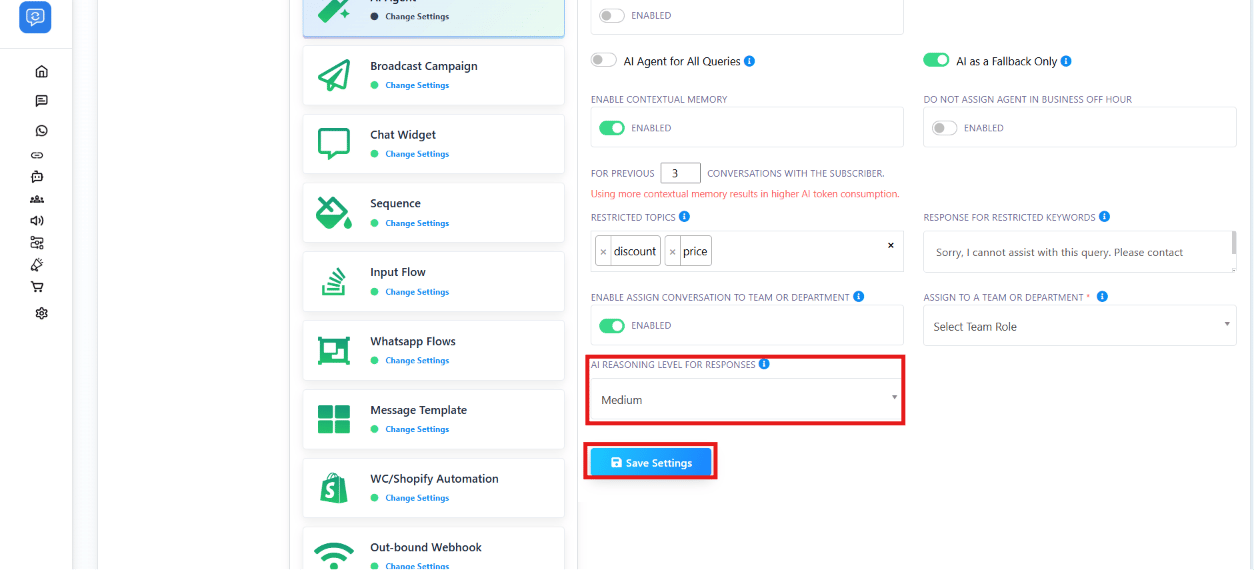Select the Whatsapp Flows title
Viewport: 1254px width, 570px height.
(x=413, y=341)
